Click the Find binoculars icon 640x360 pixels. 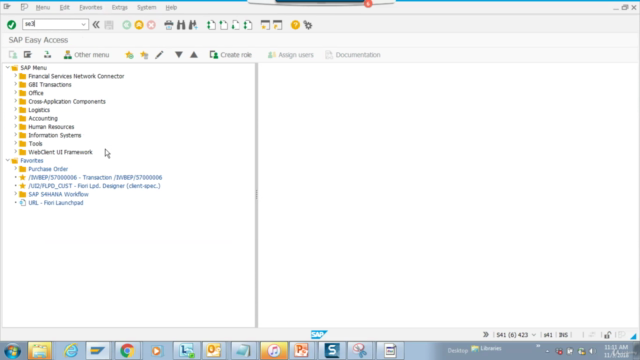pos(181,25)
